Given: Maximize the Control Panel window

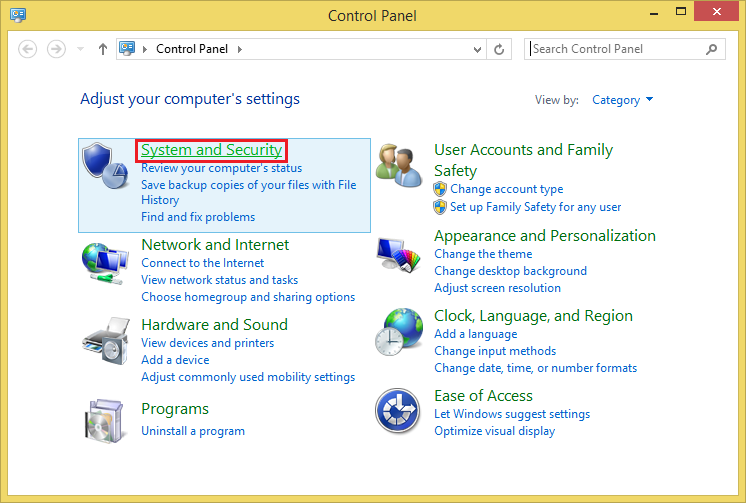Looking at the screenshot, I should click(x=681, y=11).
